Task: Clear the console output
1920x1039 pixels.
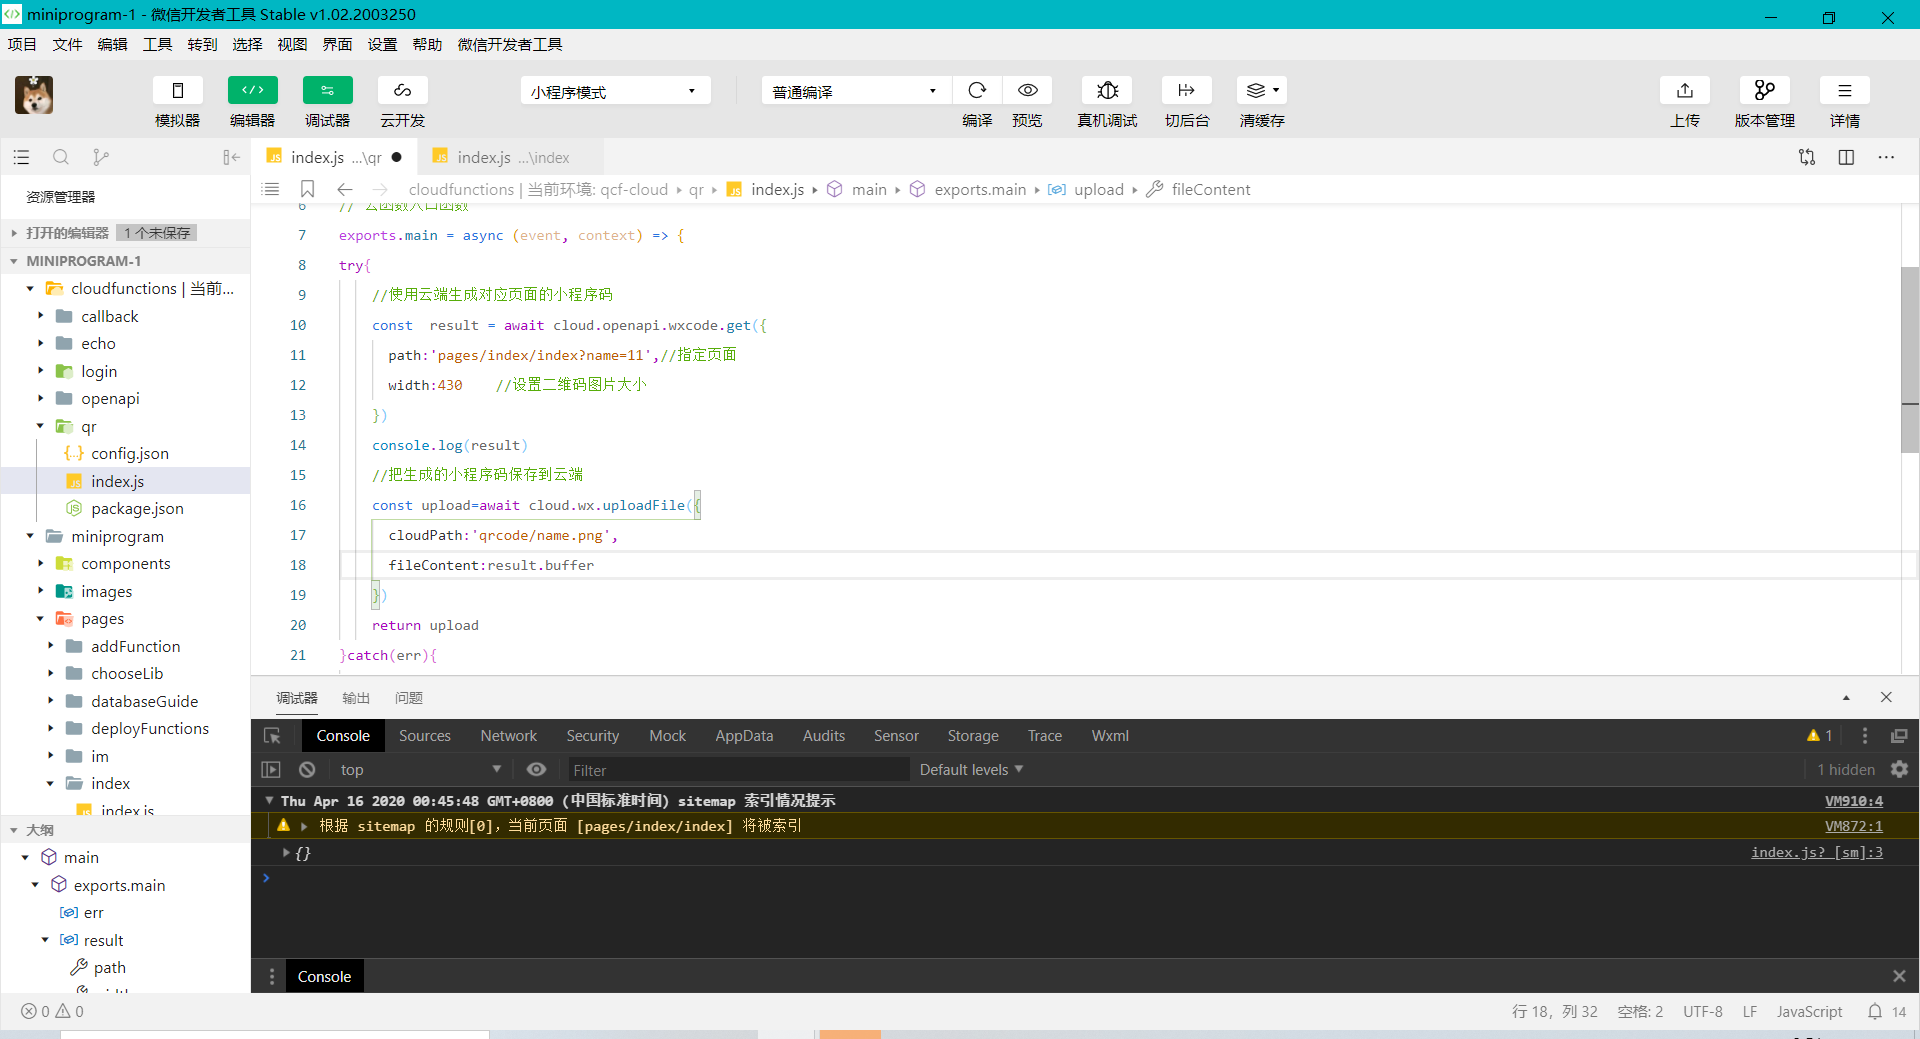Action: click(x=307, y=769)
